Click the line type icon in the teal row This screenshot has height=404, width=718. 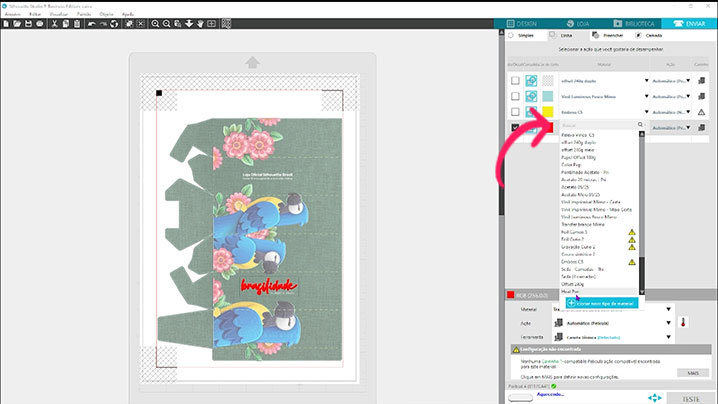click(x=531, y=96)
